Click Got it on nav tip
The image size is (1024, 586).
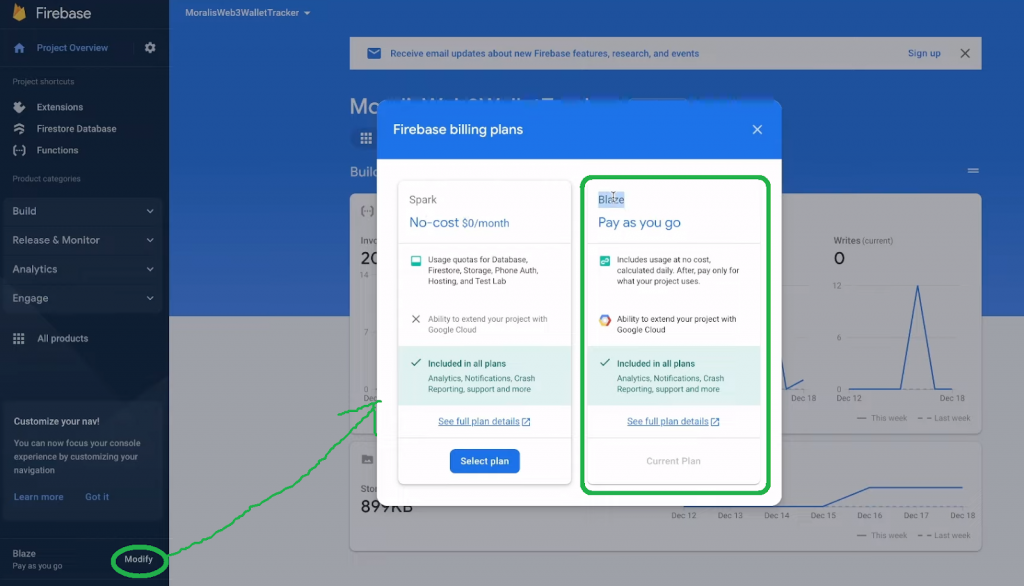tap(97, 497)
